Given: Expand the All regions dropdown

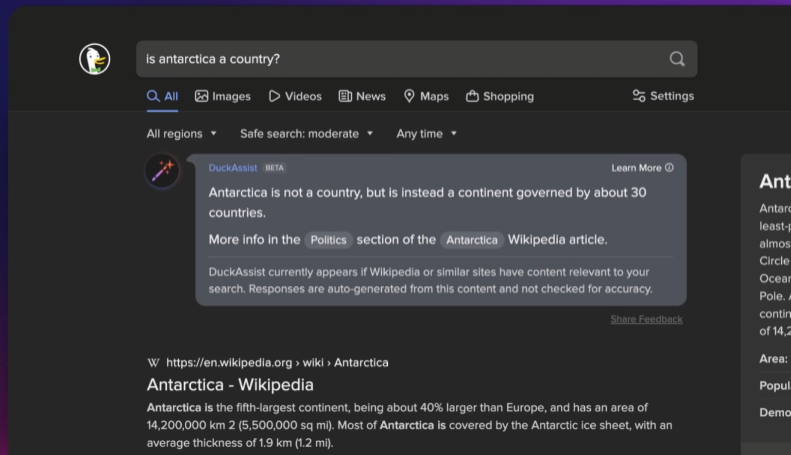Looking at the screenshot, I should tap(182, 134).
